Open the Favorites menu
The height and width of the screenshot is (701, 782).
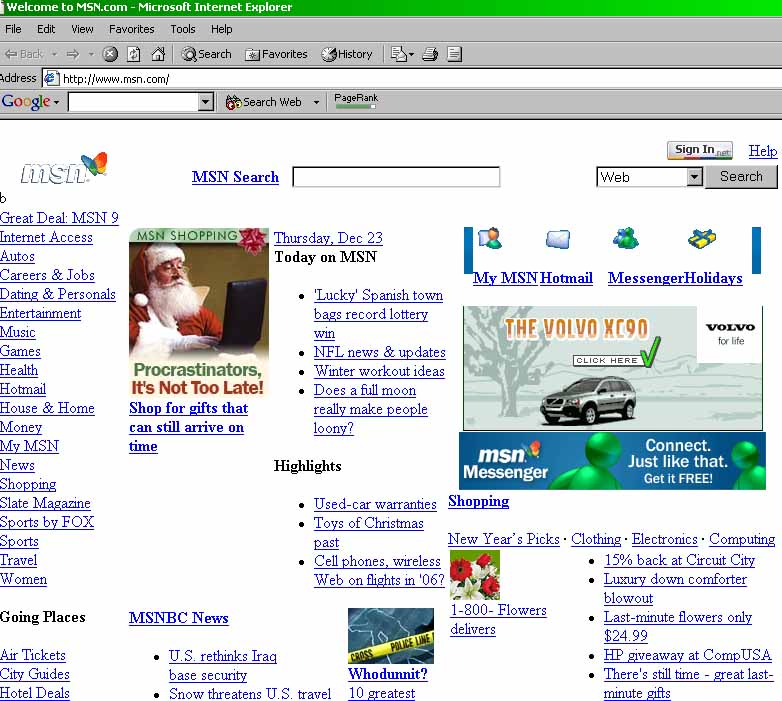[132, 29]
